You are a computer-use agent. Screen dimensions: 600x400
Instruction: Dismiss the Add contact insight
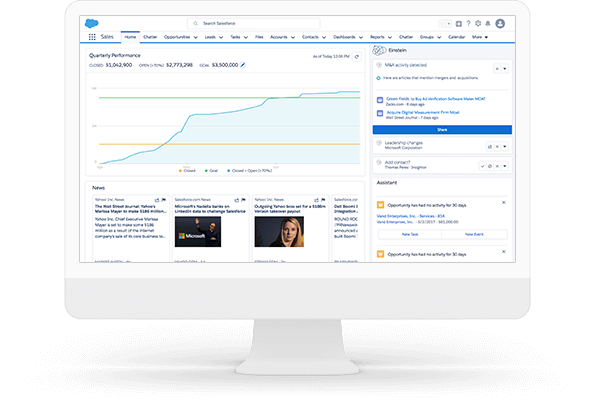pos(497,166)
